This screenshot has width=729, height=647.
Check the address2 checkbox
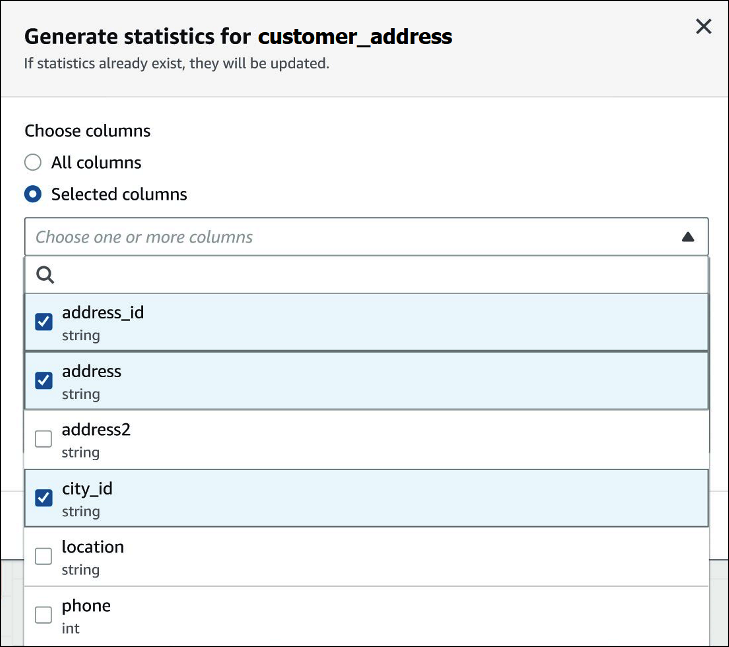click(44, 439)
